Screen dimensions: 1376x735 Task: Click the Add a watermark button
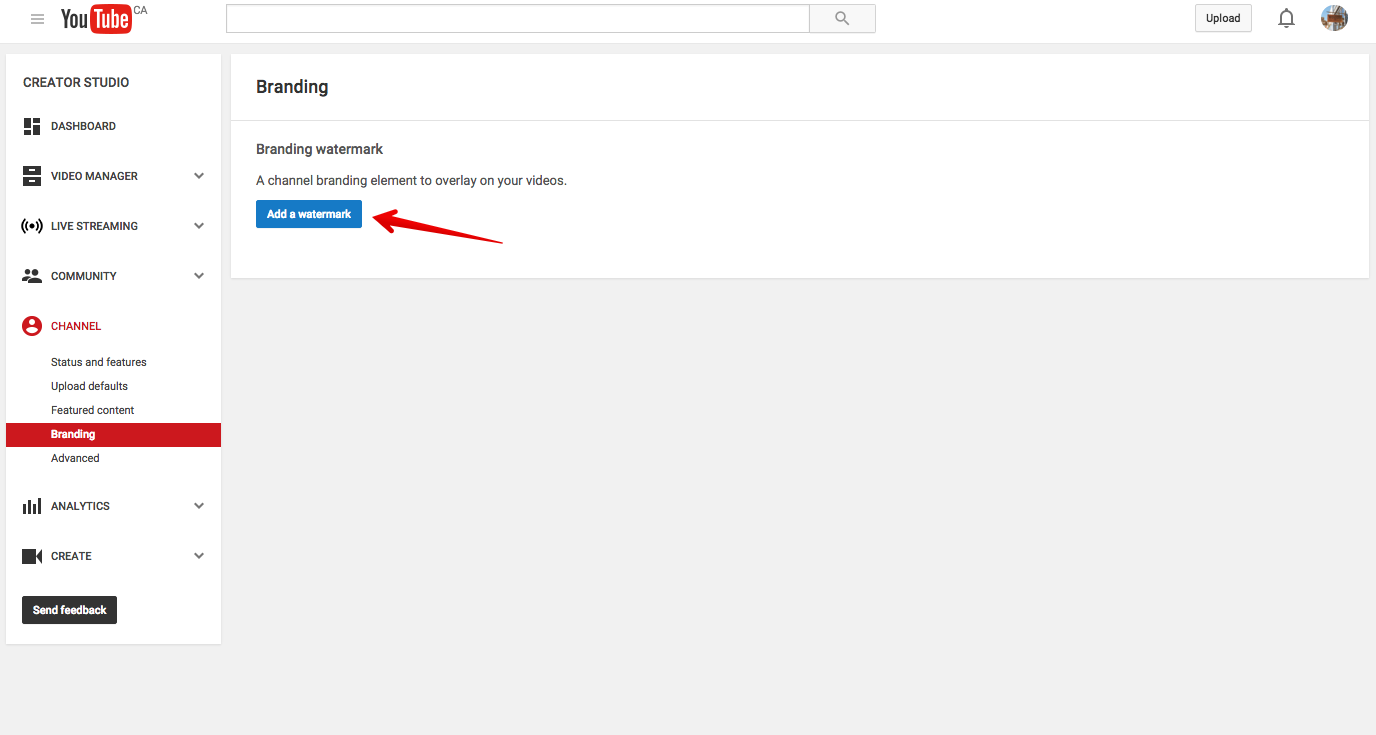click(x=309, y=214)
